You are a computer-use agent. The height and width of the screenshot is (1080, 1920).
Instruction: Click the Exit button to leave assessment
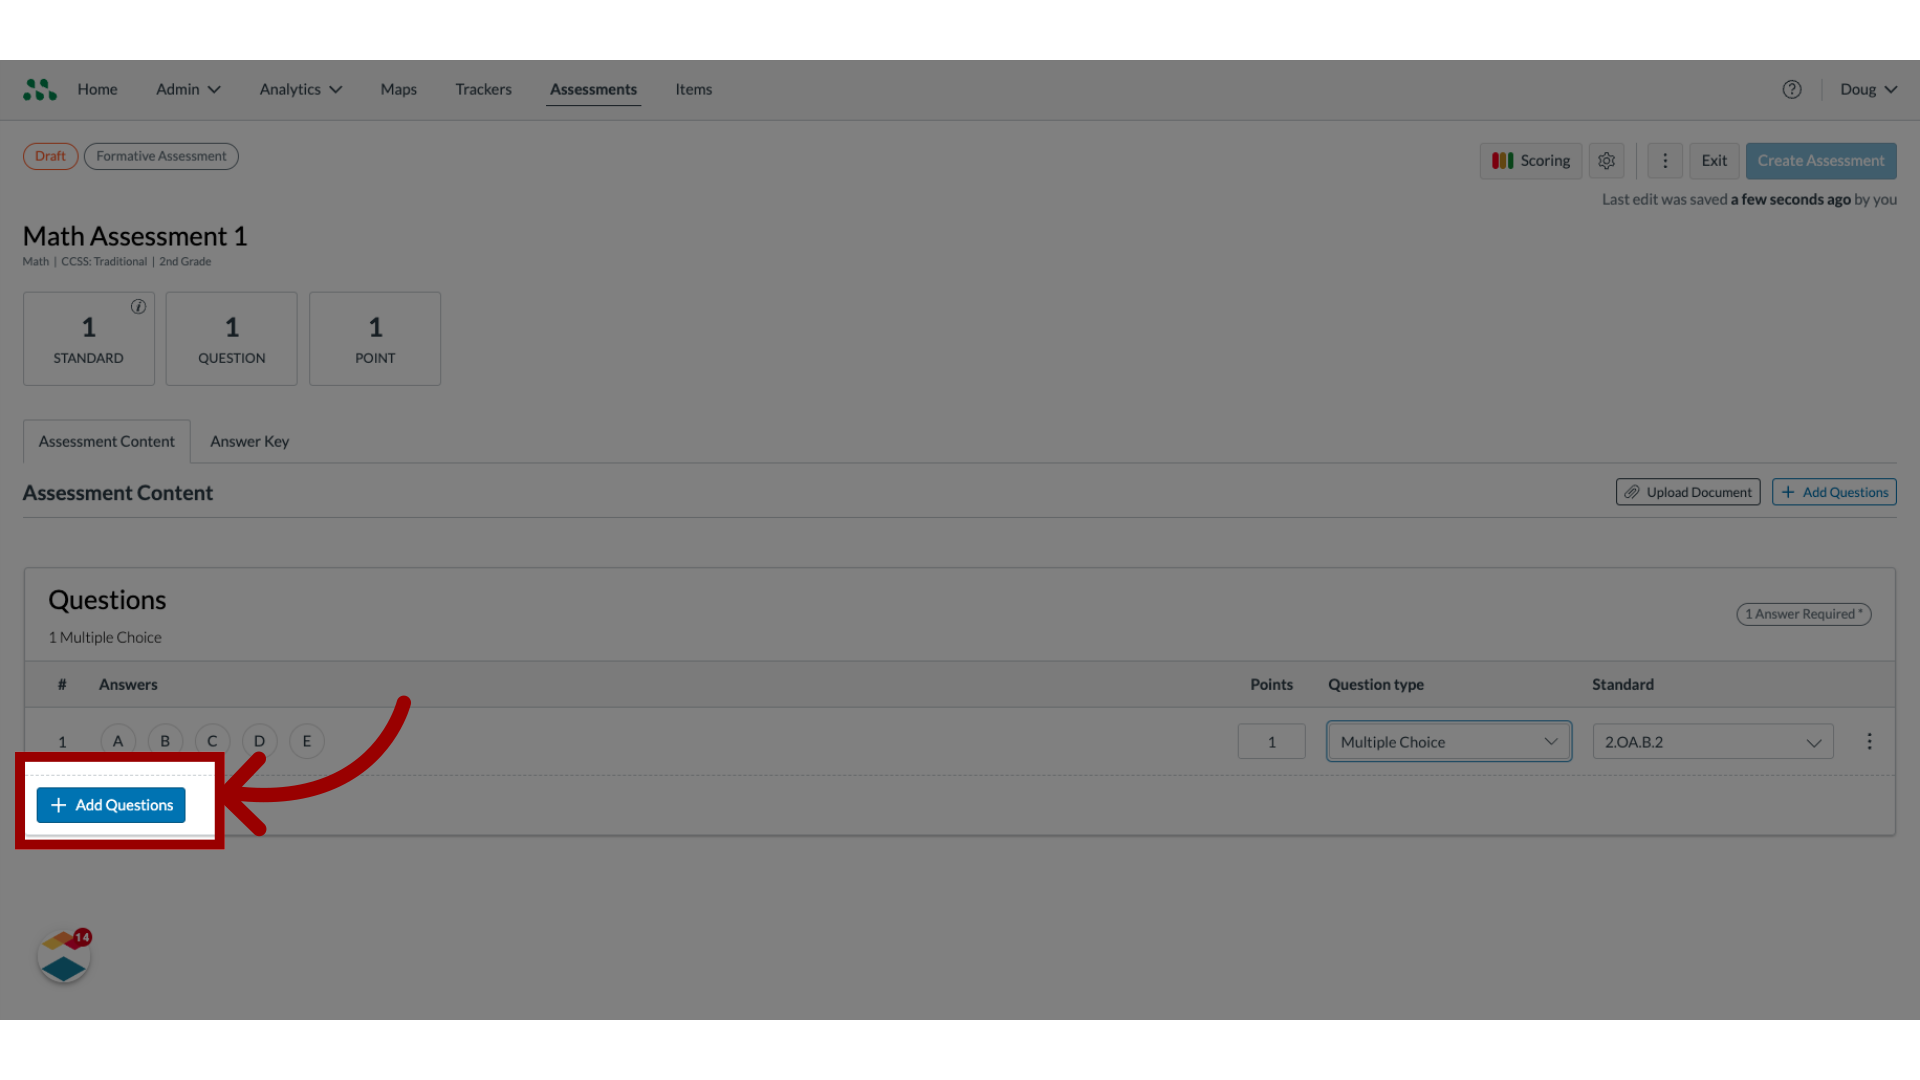(1714, 160)
